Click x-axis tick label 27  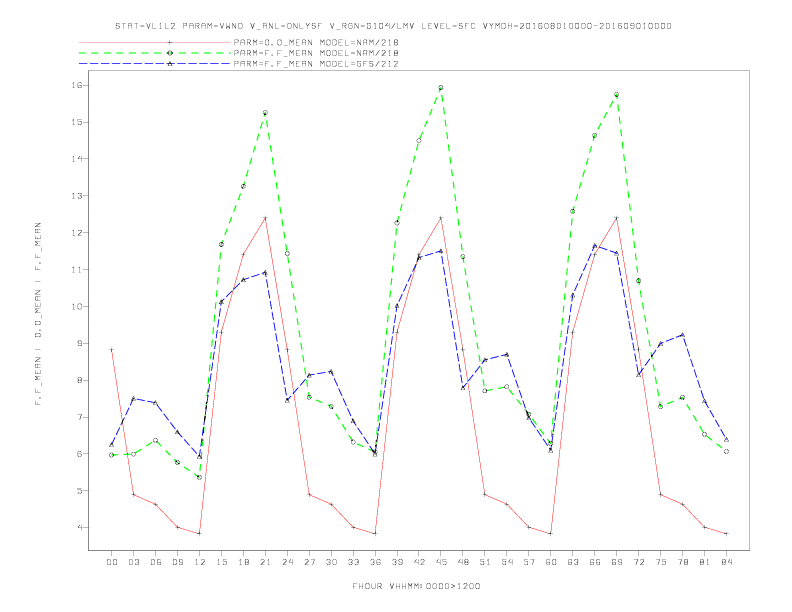click(x=309, y=562)
